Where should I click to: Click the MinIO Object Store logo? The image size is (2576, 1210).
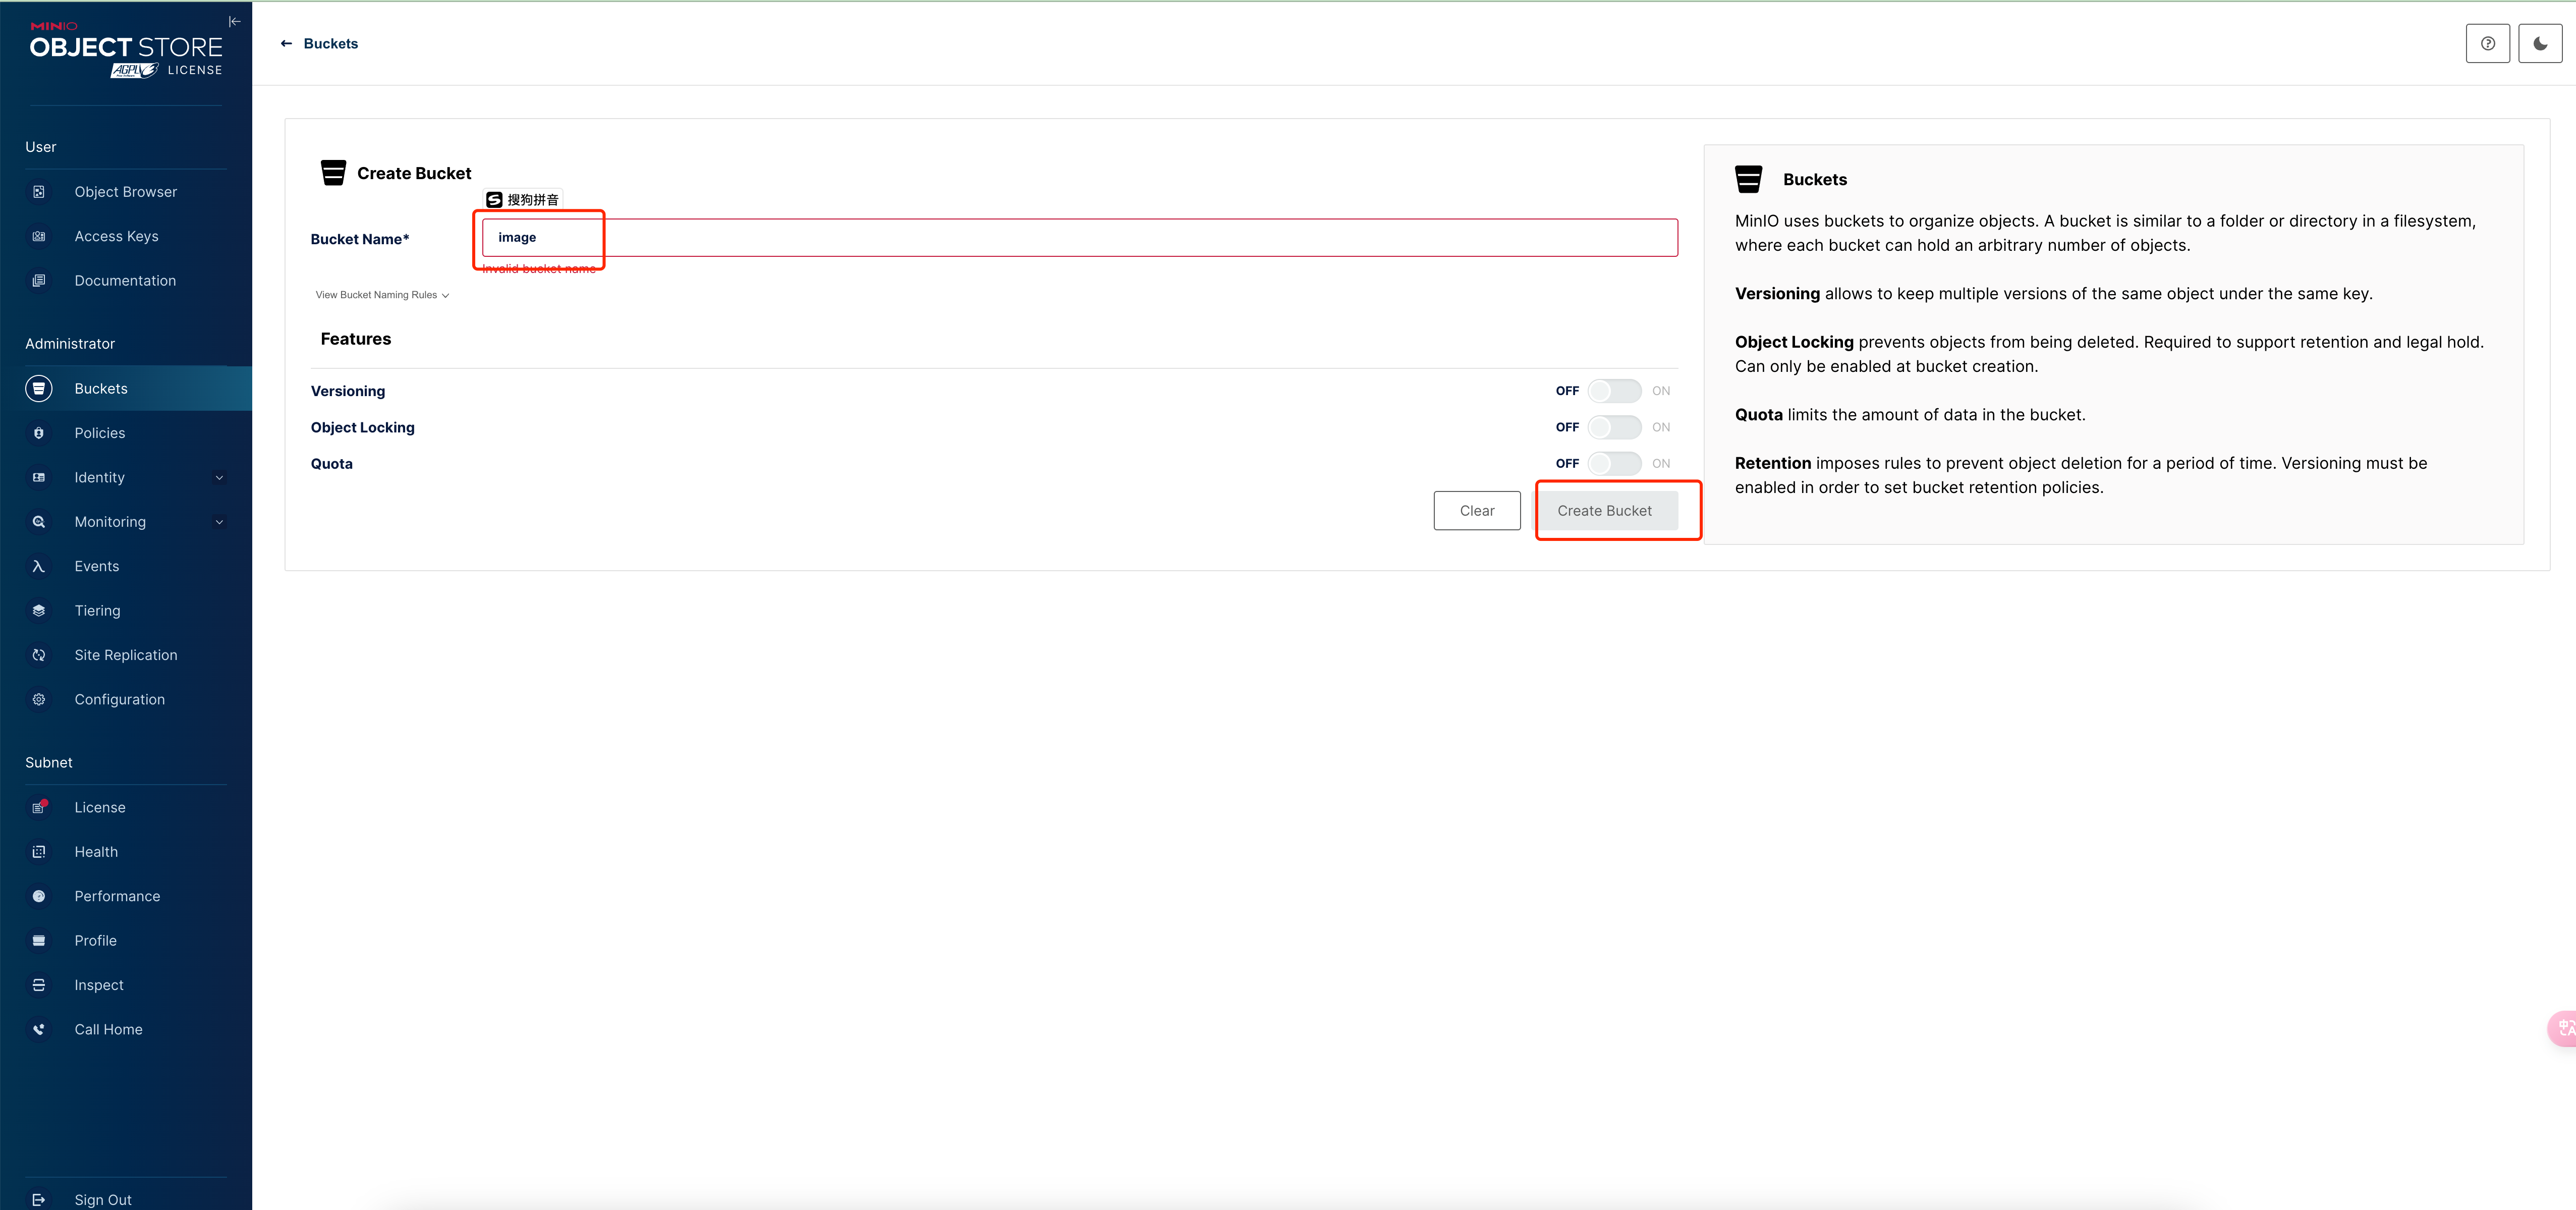(126, 50)
